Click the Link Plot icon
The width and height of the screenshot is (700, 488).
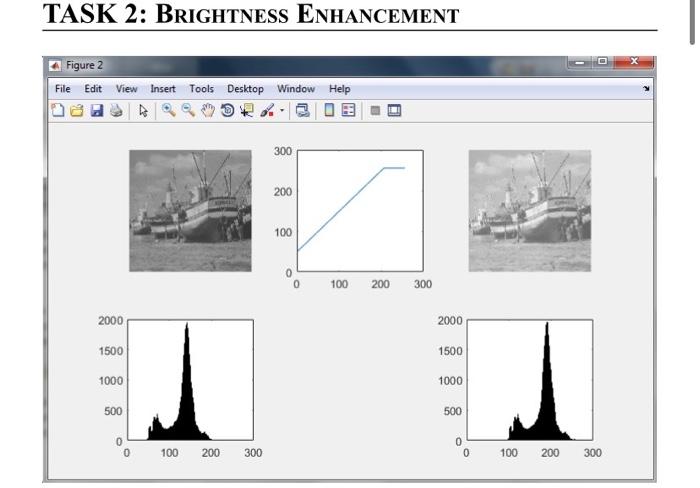click(303, 110)
